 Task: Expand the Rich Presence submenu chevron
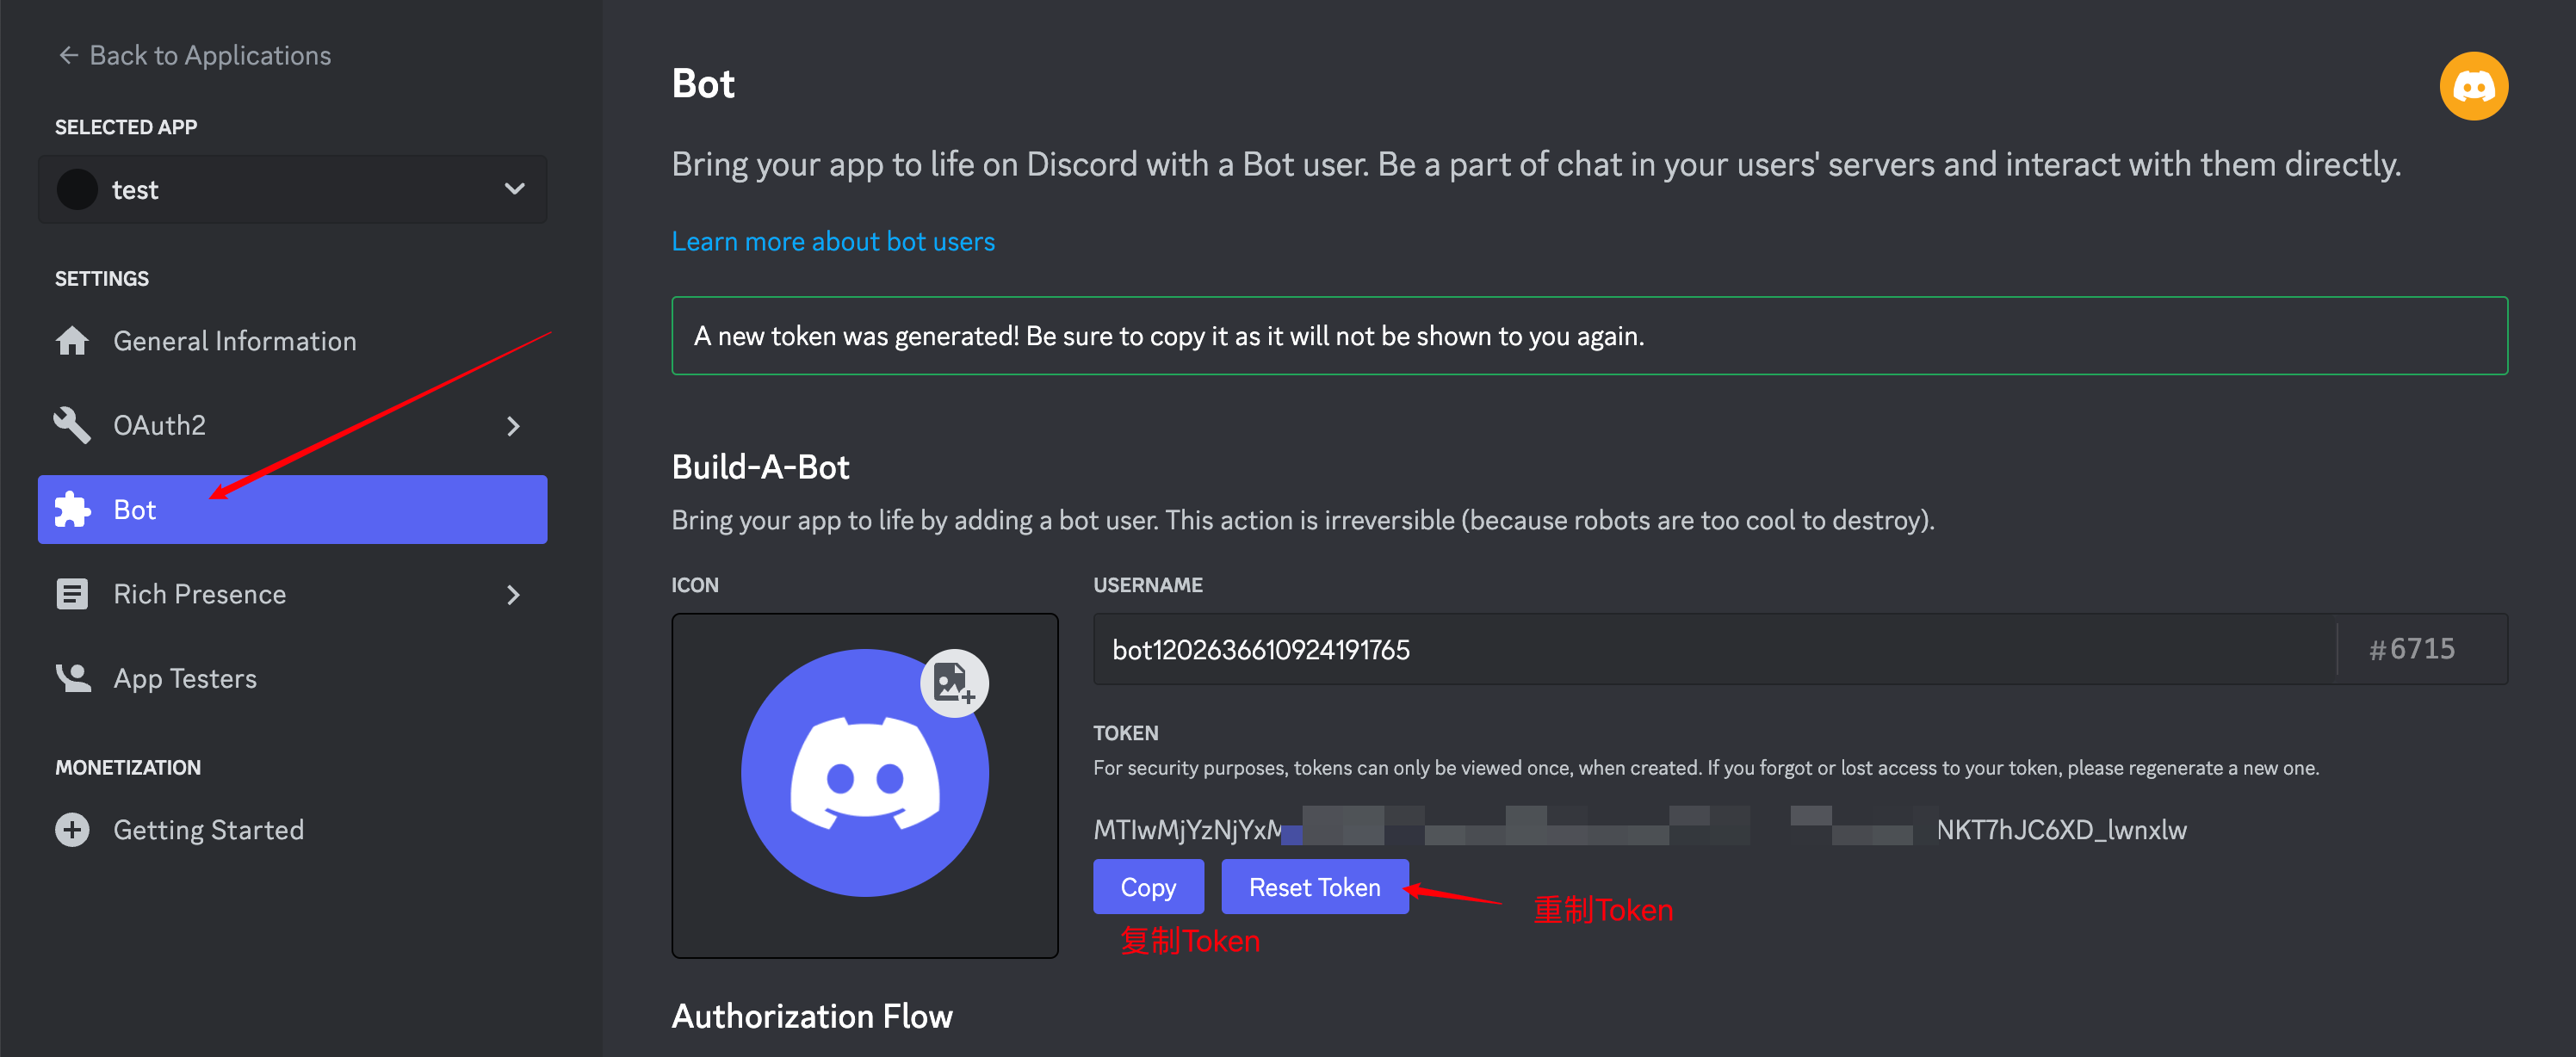514,595
